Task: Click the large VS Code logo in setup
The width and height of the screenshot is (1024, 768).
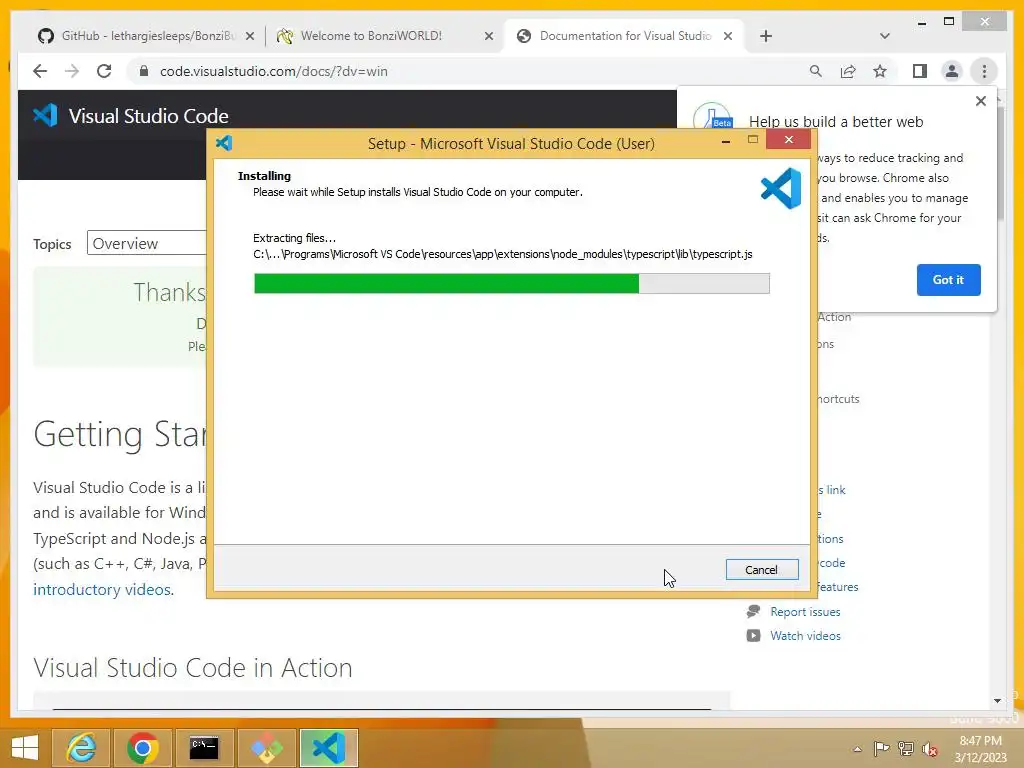Action: click(781, 188)
